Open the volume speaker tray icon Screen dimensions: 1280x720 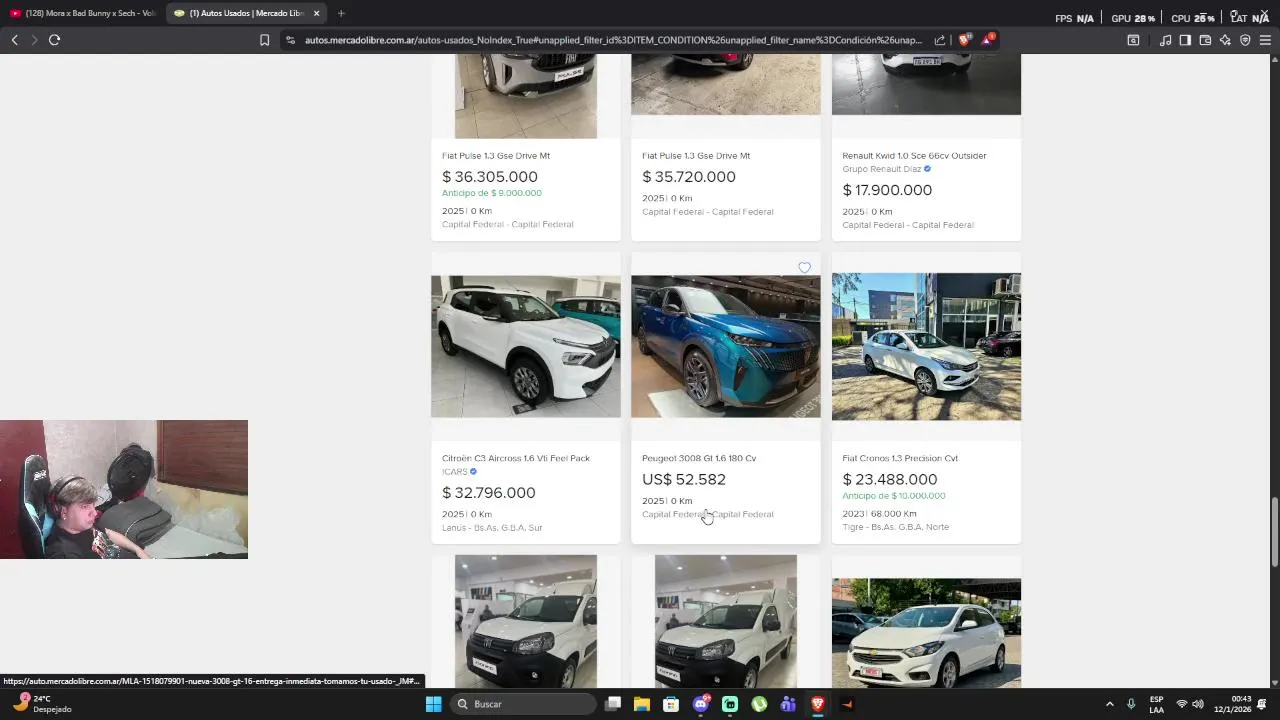pos(1198,704)
